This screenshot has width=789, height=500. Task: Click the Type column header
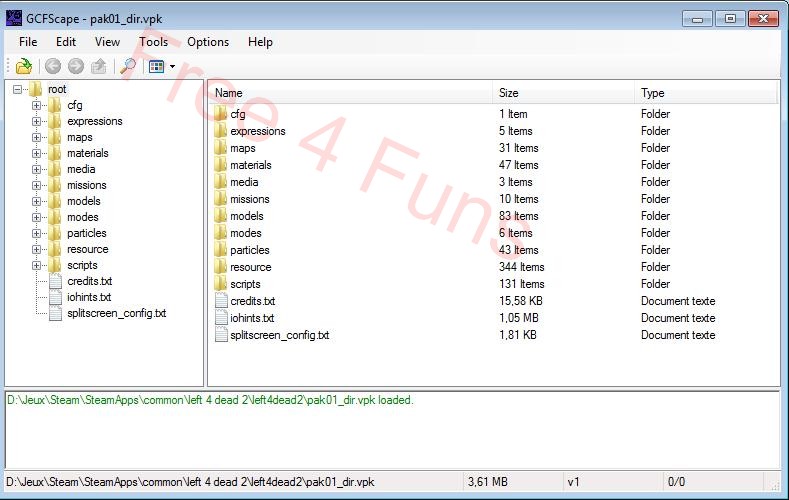tap(705, 93)
